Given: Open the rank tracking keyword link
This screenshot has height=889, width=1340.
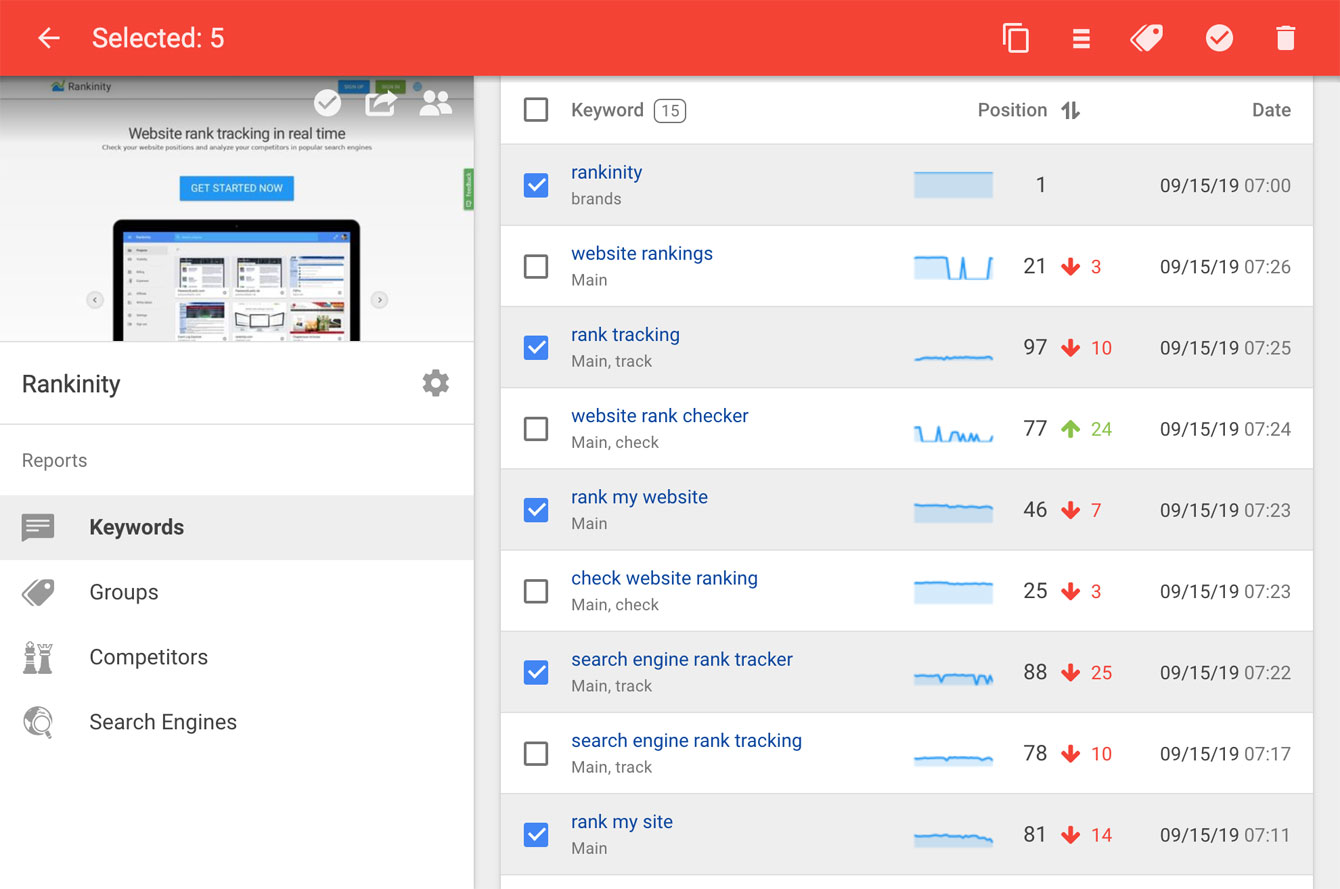Looking at the screenshot, I should [x=625, y=334].
